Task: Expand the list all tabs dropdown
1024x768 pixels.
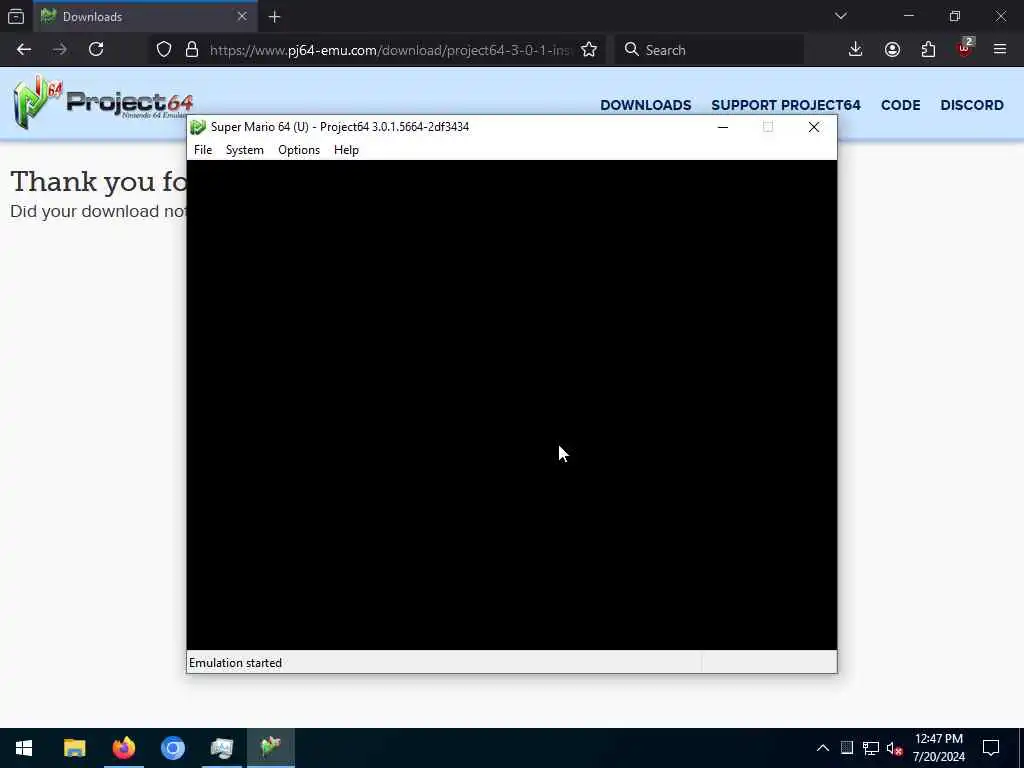Action: click(x=840, y=16)
